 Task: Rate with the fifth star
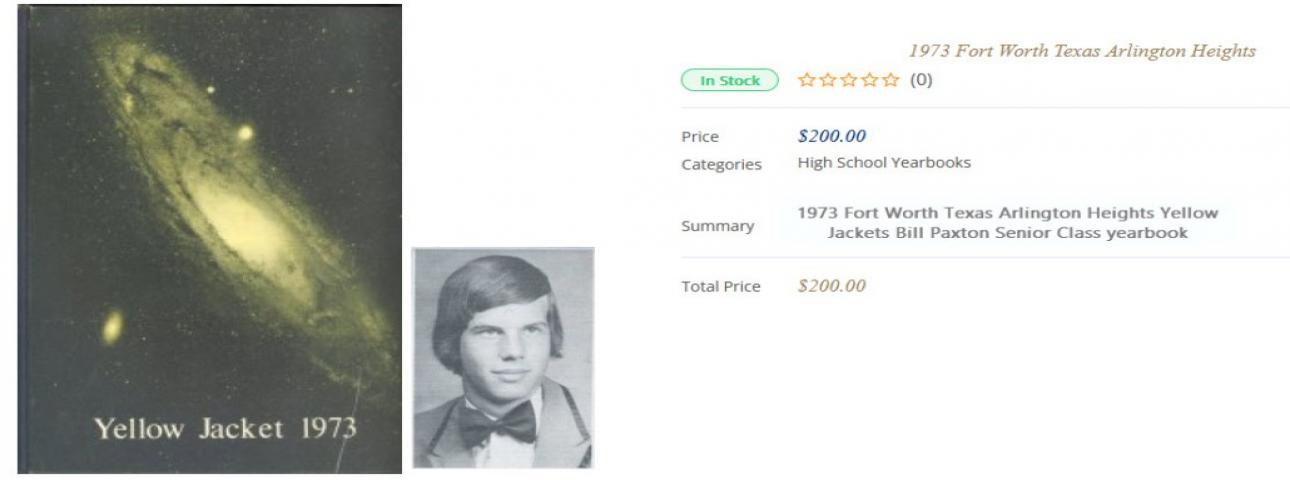892,81
